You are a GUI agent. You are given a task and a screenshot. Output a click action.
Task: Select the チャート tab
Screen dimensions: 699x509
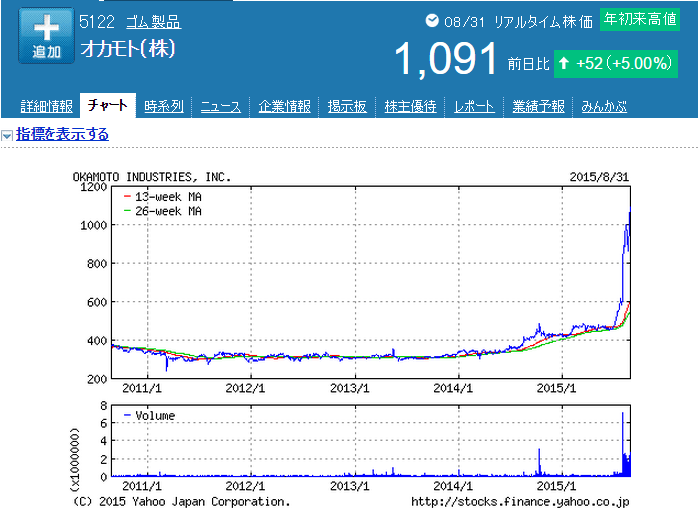(x=108, y=106)
